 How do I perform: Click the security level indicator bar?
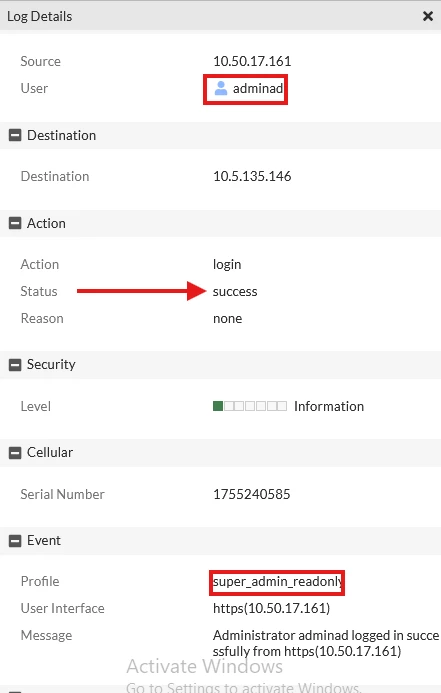250,406
